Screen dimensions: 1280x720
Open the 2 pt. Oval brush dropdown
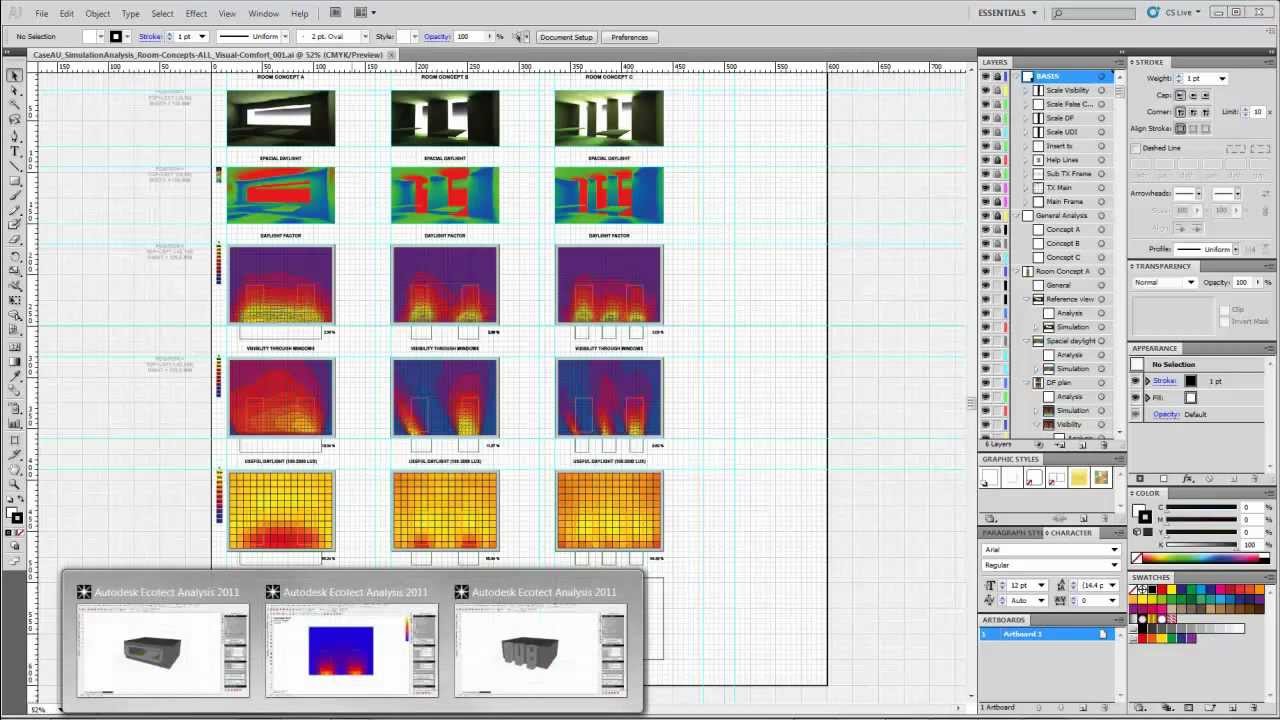click(366, 37)
